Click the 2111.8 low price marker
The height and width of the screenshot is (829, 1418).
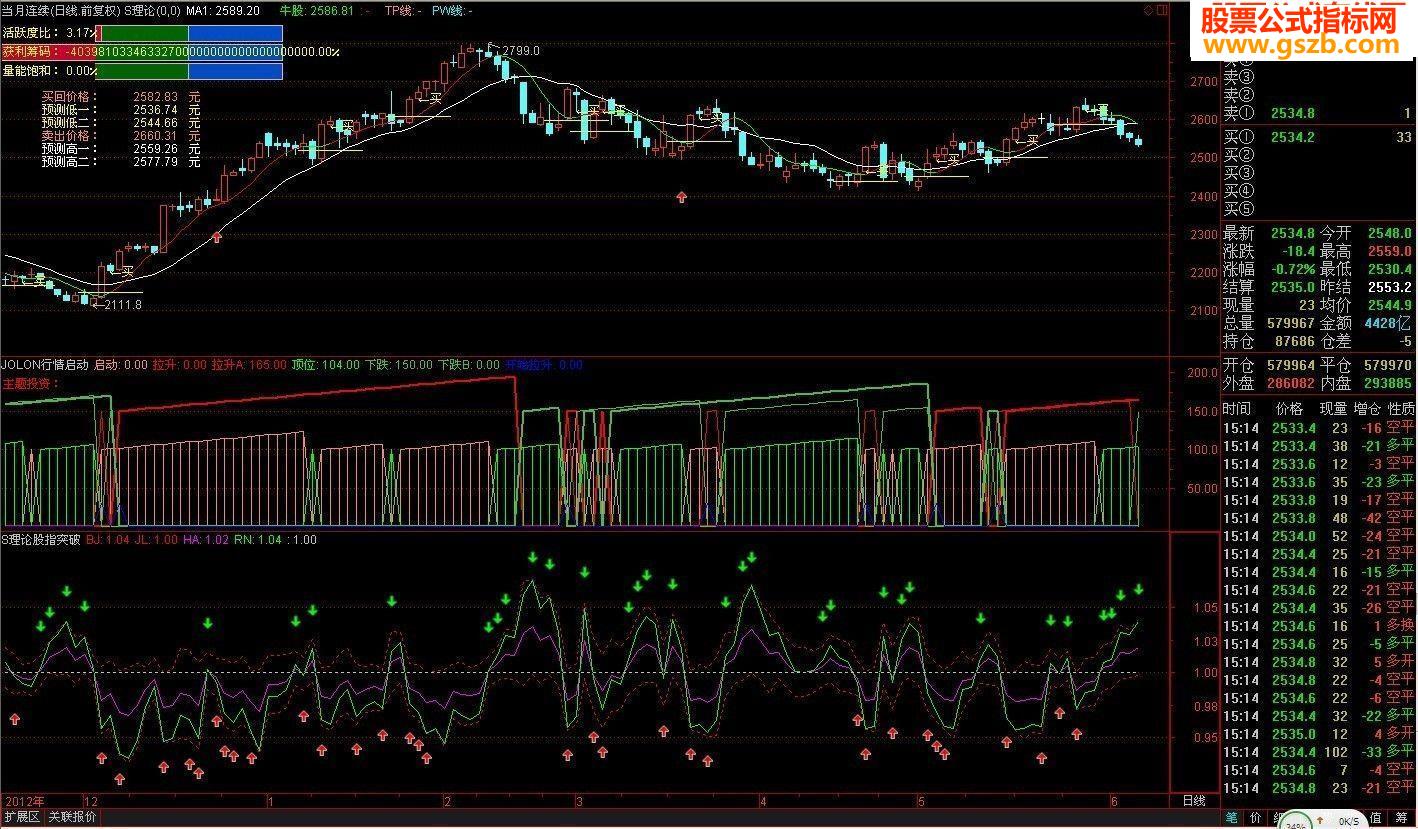pyautogui.click(x=121, y=304)
